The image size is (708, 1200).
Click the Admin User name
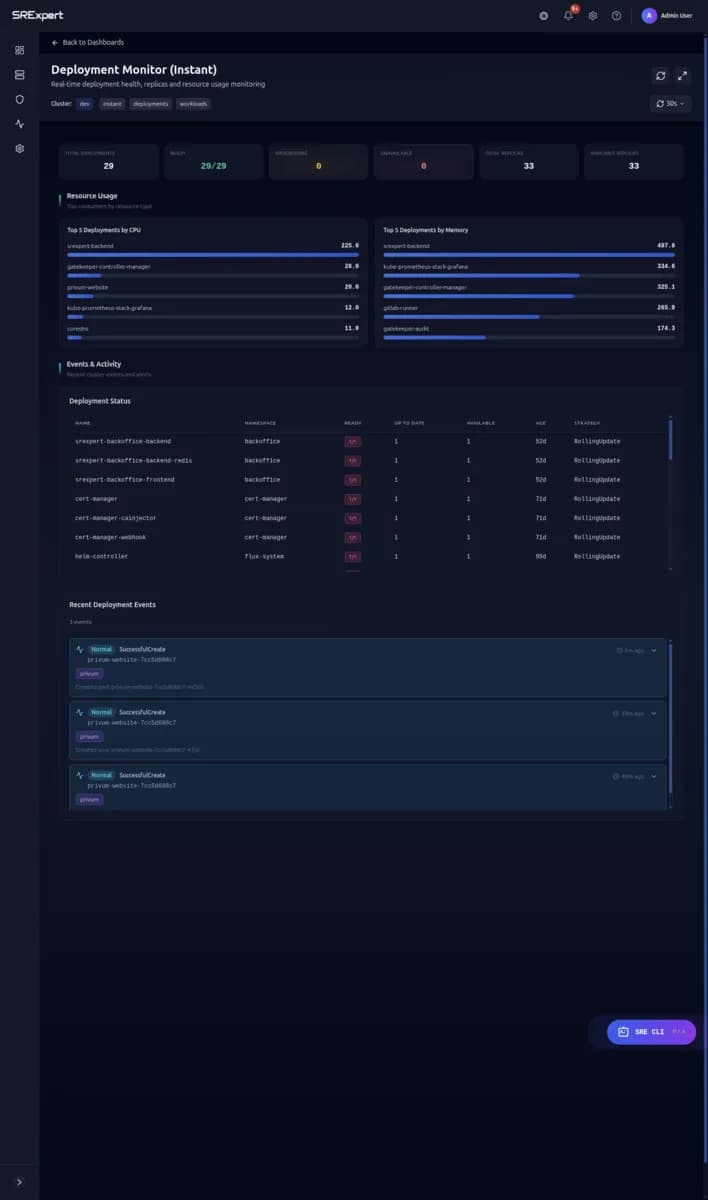677,16
